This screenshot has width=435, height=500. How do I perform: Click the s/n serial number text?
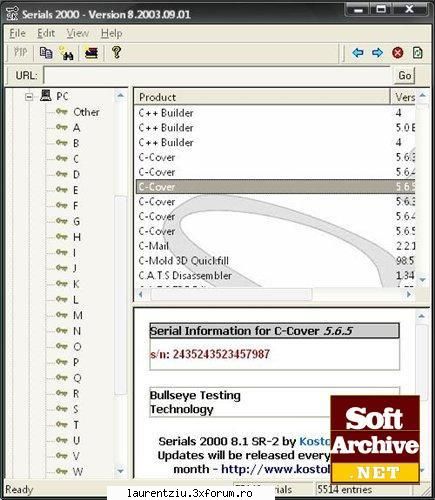click(x=210, y=354)
